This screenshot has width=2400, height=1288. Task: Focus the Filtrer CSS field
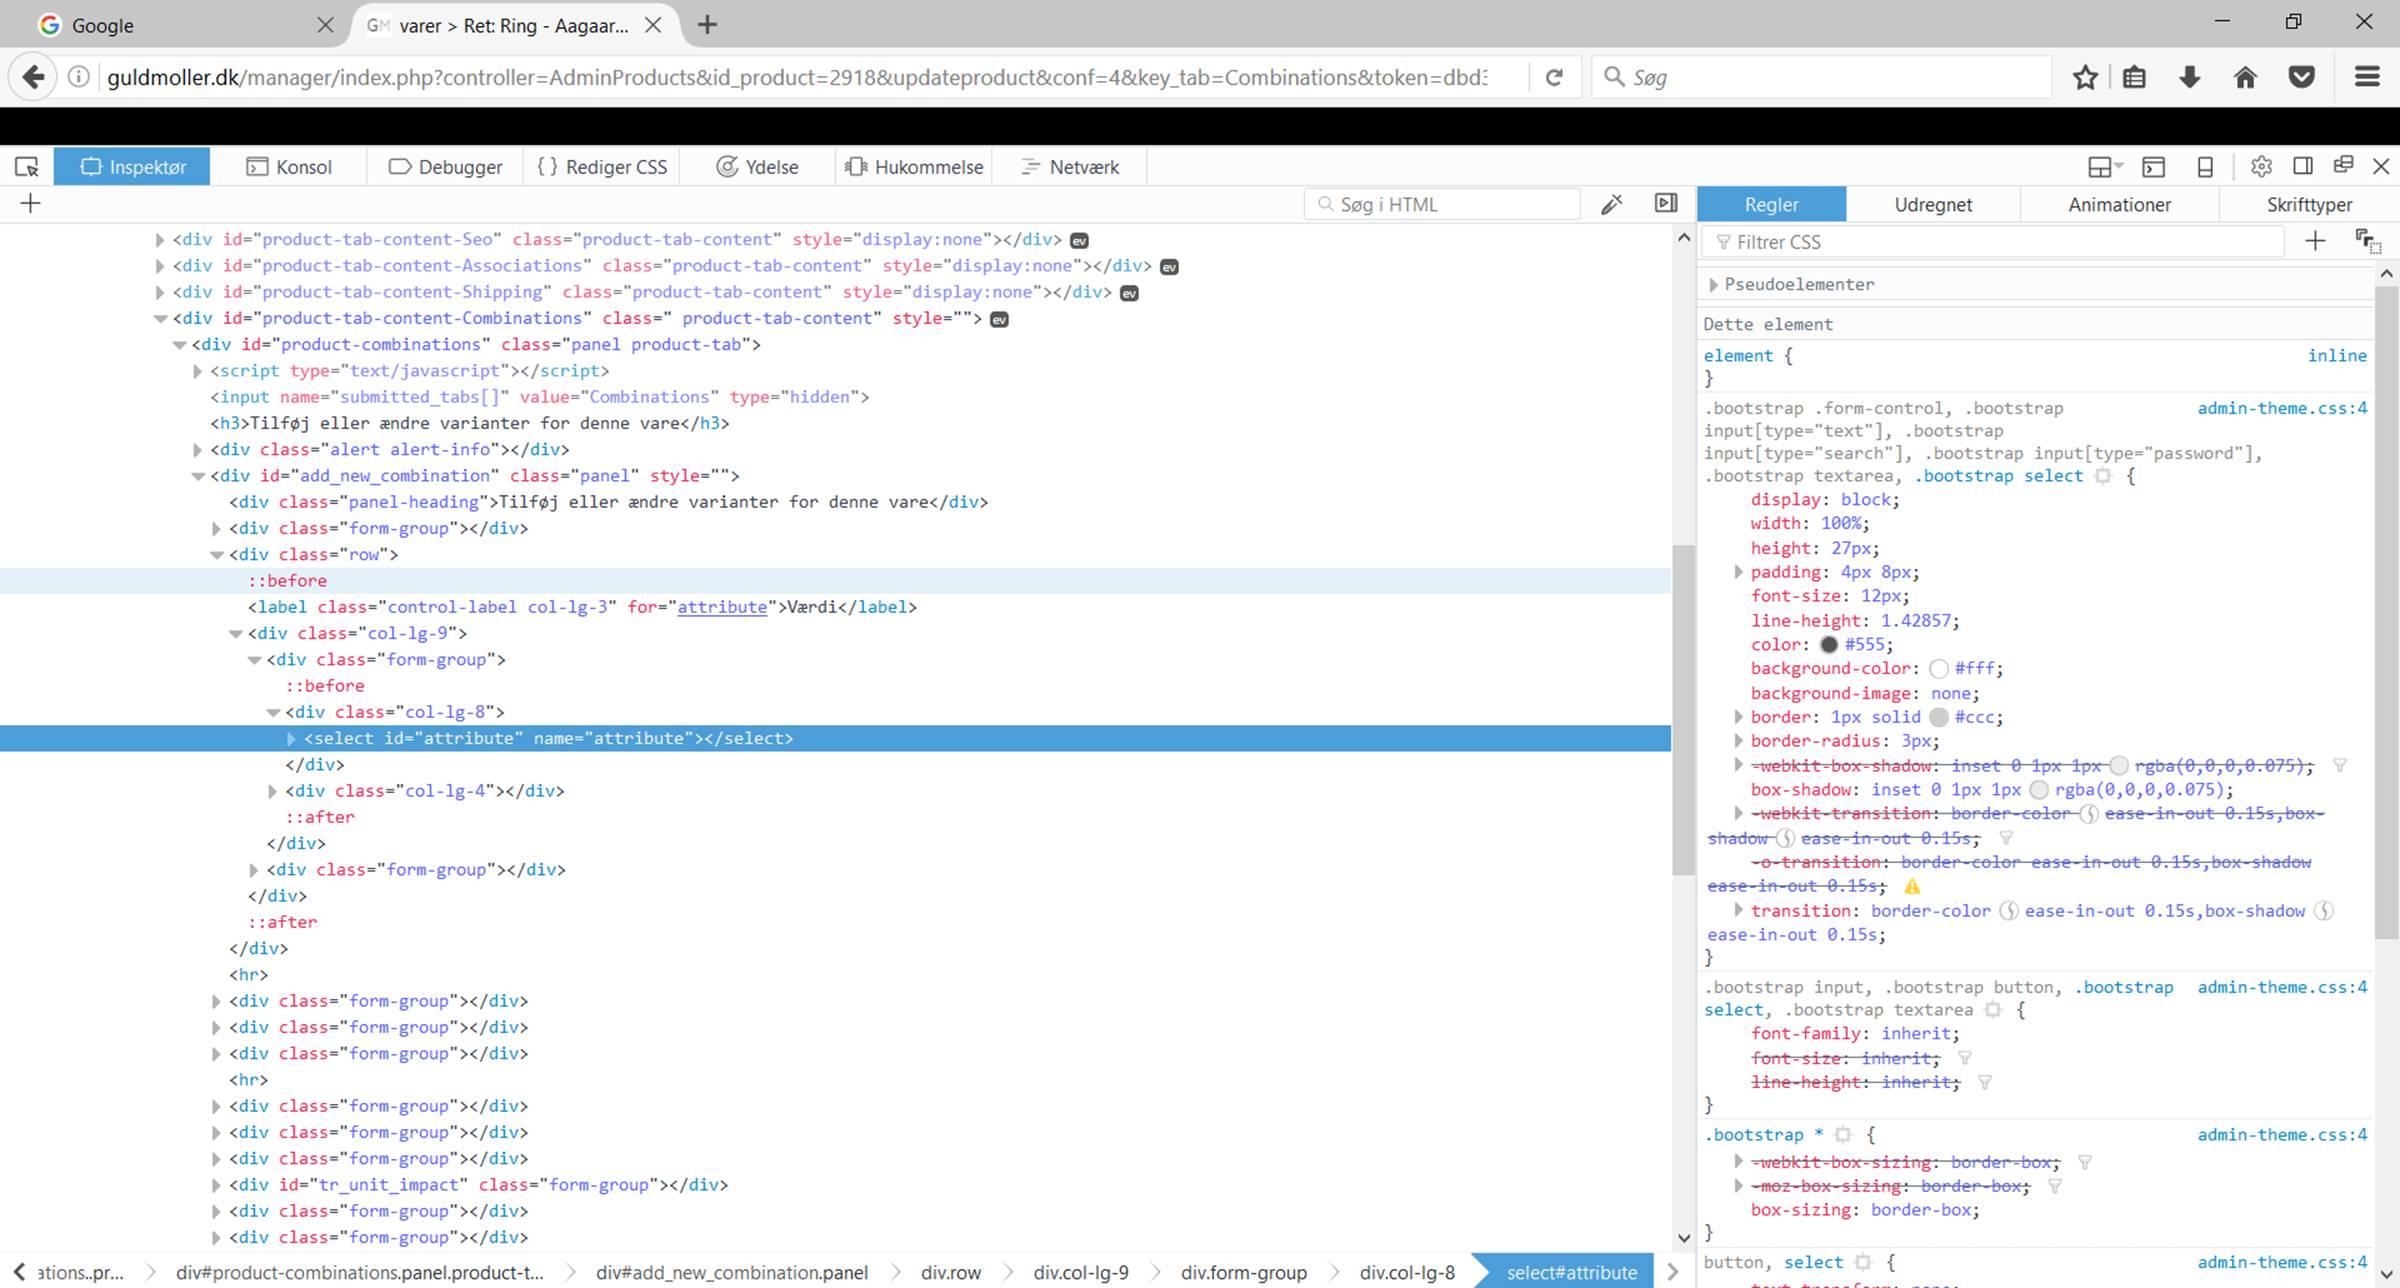[1995, 241]
